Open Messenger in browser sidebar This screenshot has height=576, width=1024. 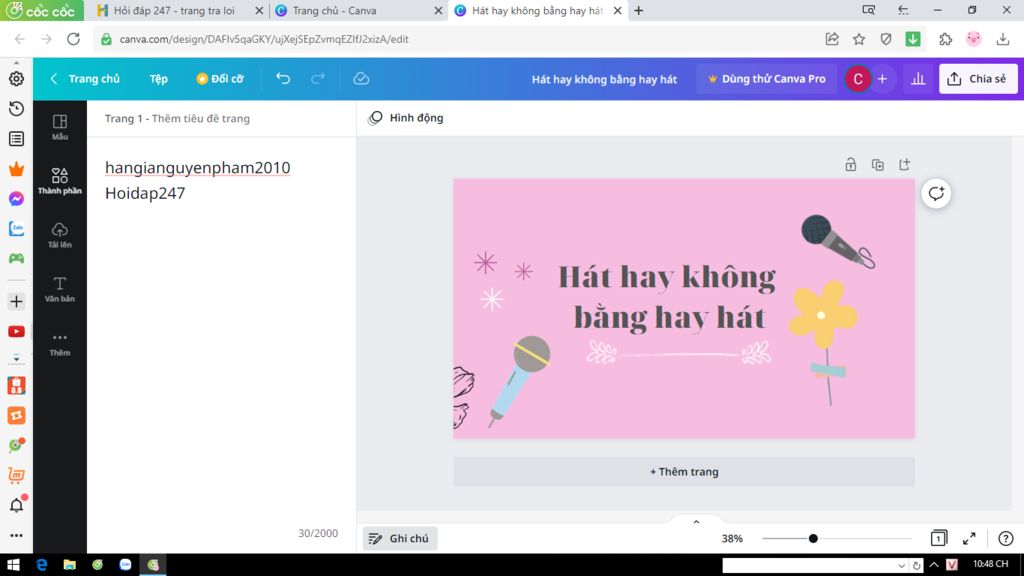pos(16,199)
